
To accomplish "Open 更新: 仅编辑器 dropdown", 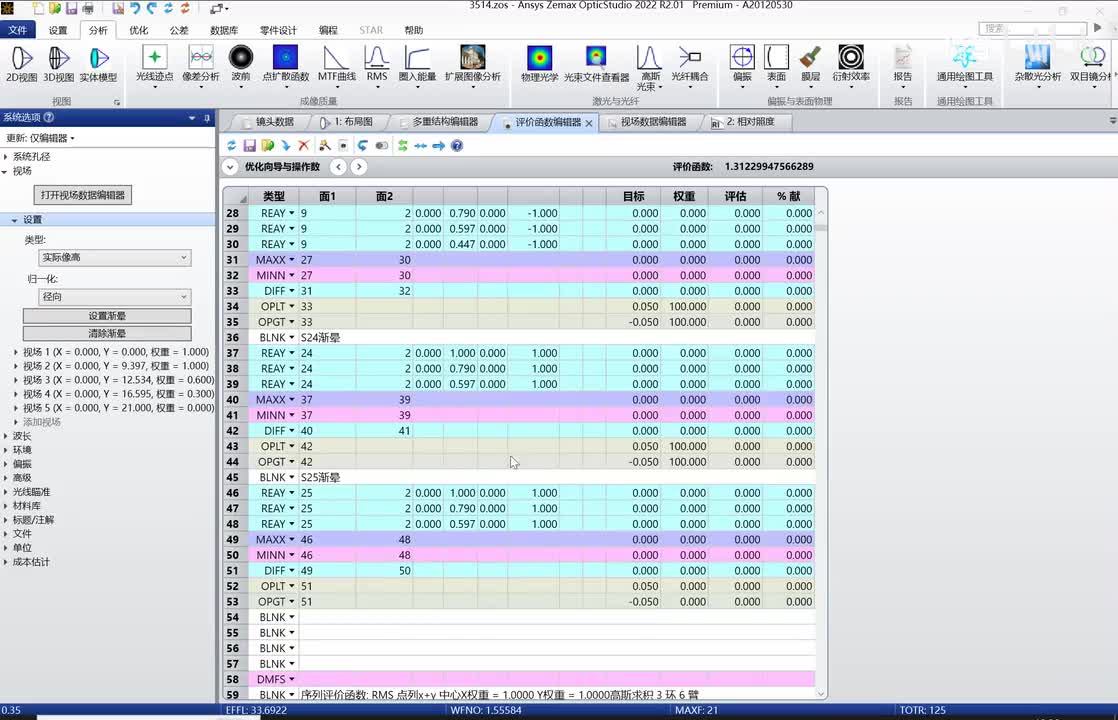I will [x=41, y=138].
